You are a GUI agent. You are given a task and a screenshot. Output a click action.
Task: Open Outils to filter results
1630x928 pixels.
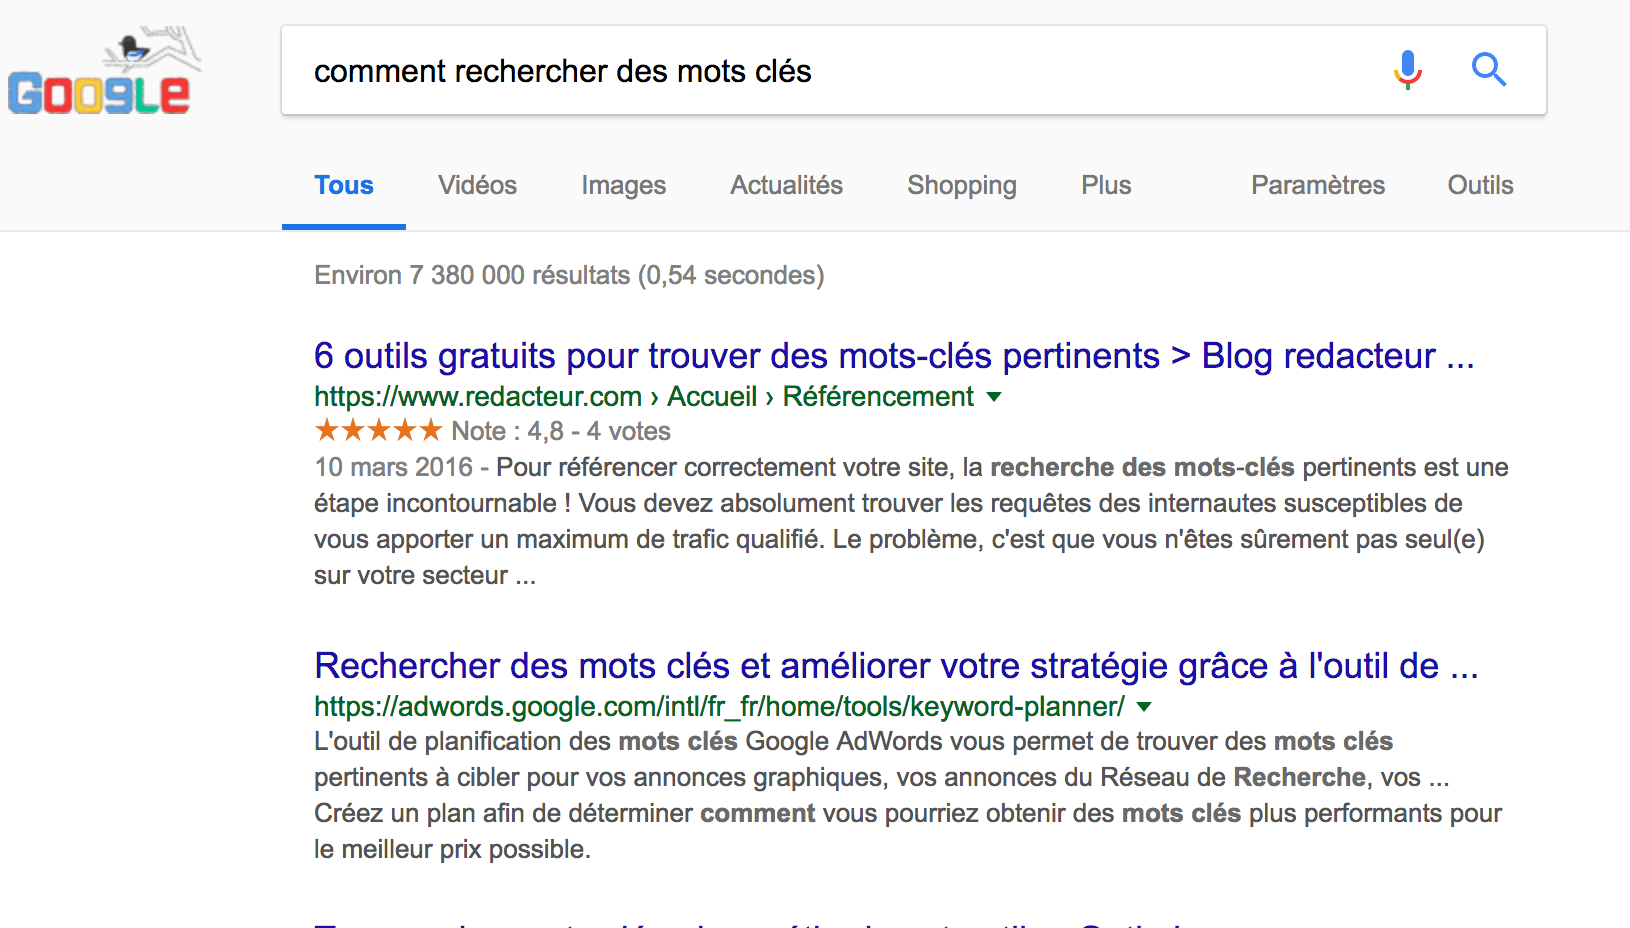[1480, 185]
